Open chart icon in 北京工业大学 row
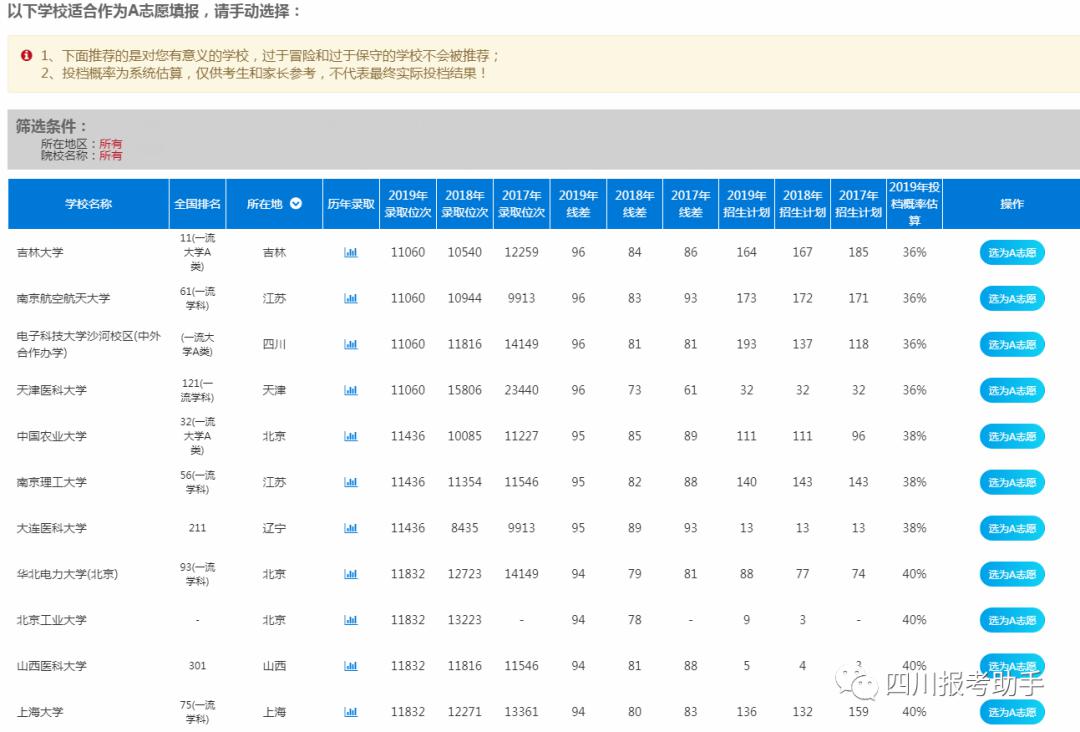The width and height of the screenshot is (1080, 732). coord(351,620)
